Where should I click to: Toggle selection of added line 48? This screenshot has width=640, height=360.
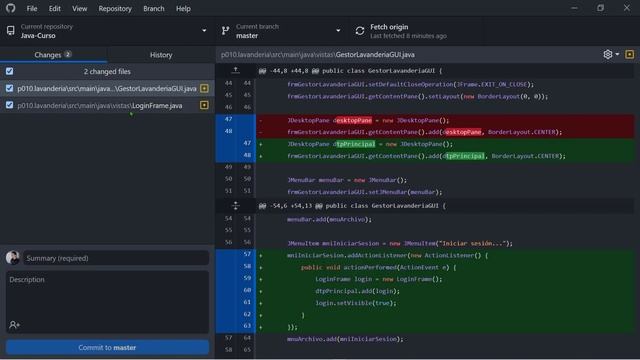pyautogui.click(x=236, y=156)
